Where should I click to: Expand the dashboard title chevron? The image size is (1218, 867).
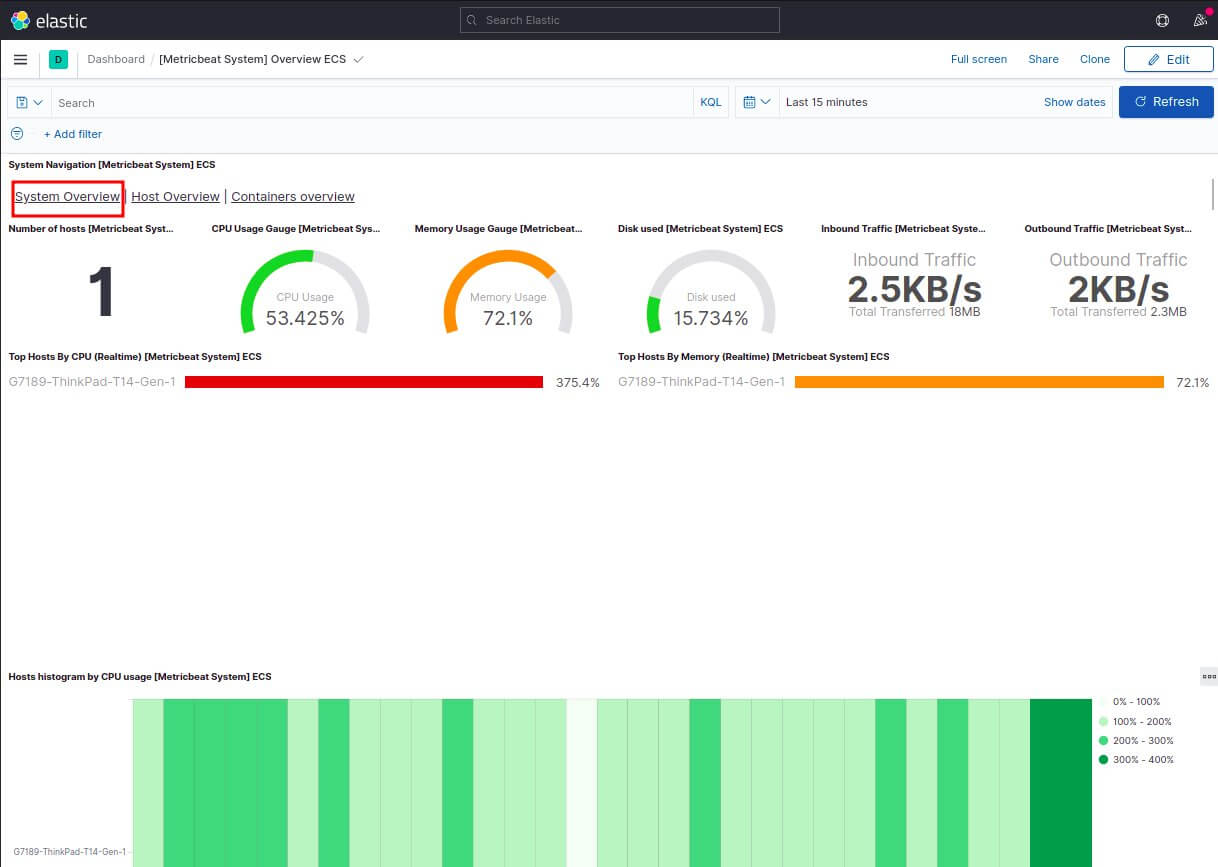[x=359, y=59]
